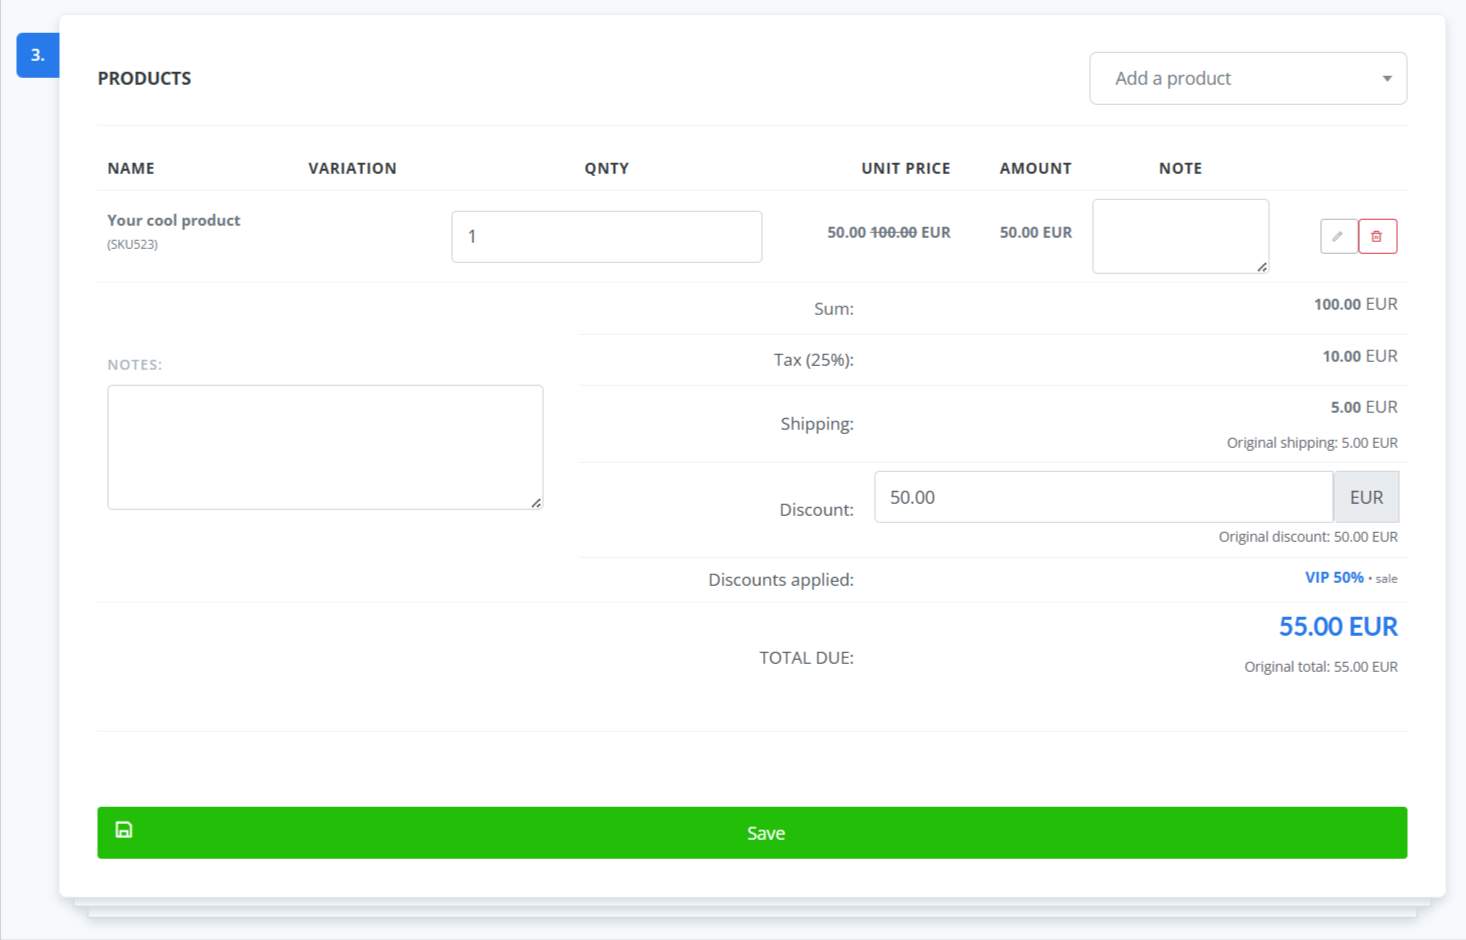
Task: Click the AMOUNT column header
Action: 1035,168
